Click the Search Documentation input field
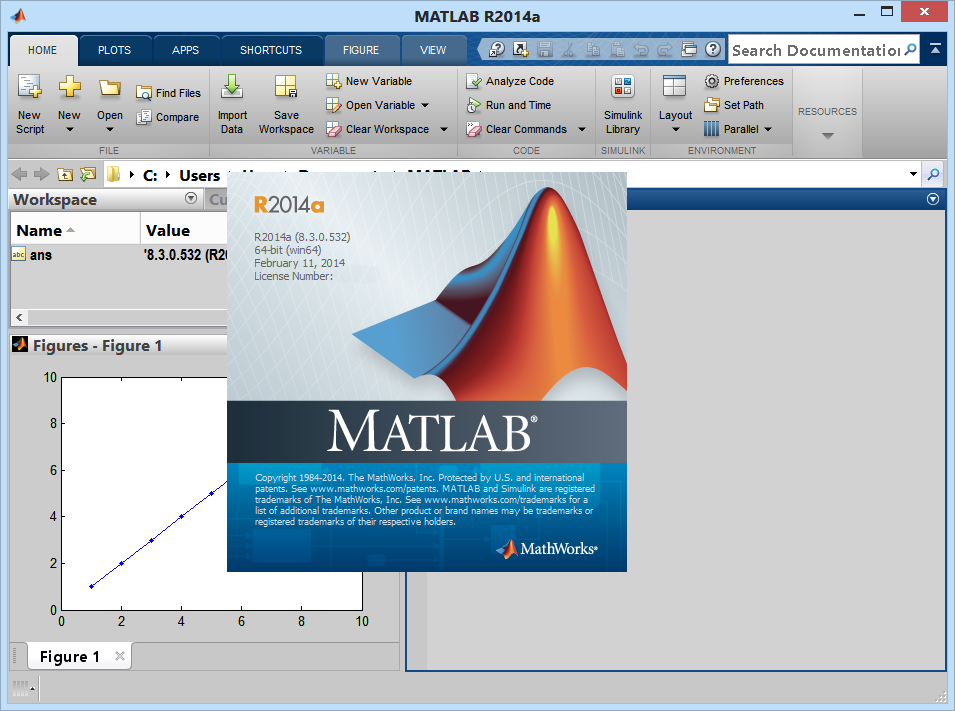Image resolution: width=955 pixels, height=711 pixels. (815, 50)
